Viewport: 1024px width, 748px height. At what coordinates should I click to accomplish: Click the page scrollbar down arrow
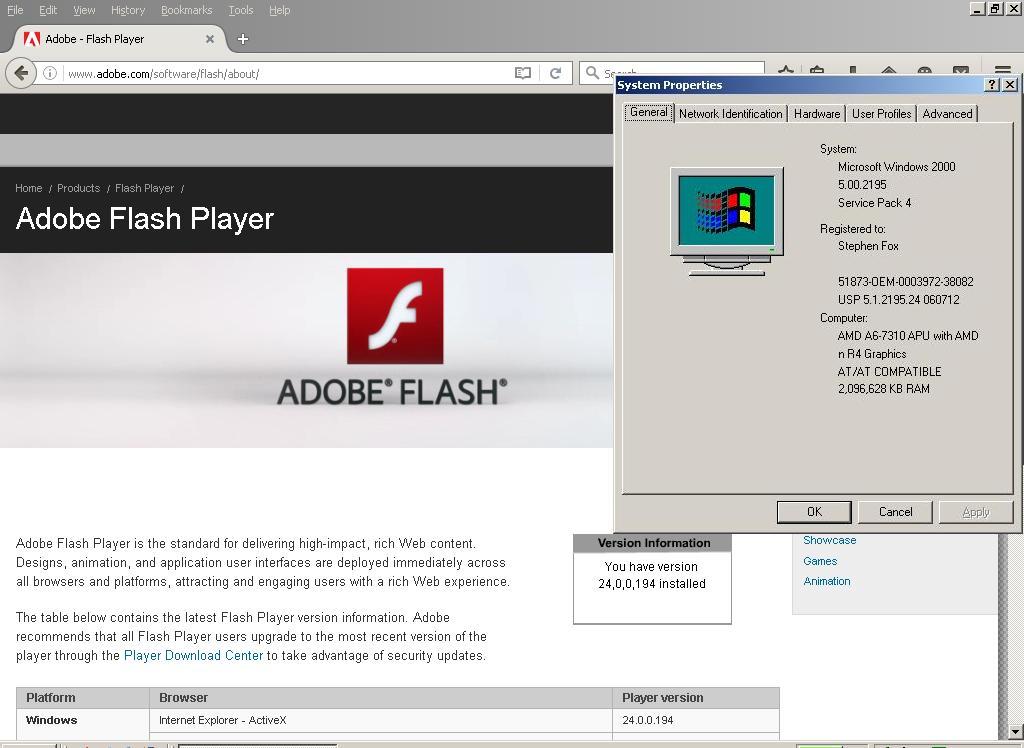1015,732
